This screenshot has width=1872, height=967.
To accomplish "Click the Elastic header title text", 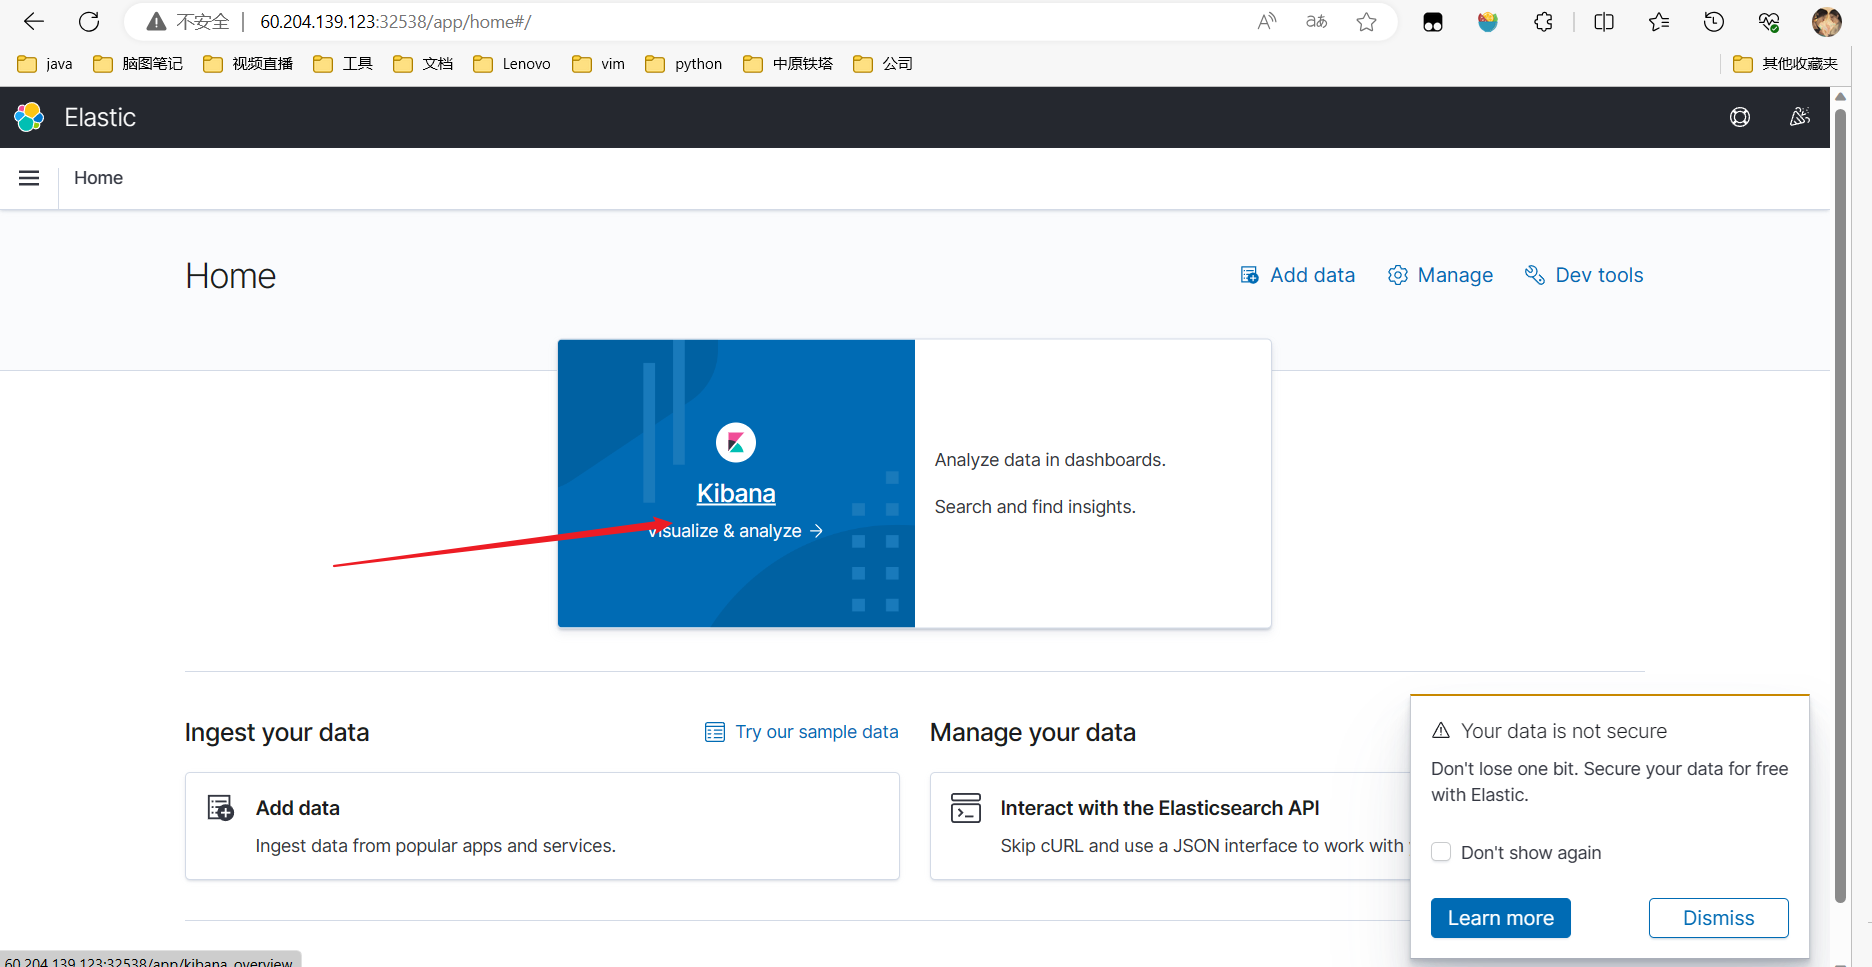I will [x=100, y=117].
